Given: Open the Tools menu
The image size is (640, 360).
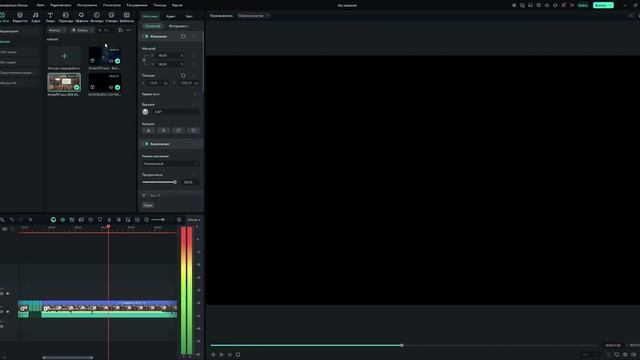Looking at the screenshot, I should (87, 5).
